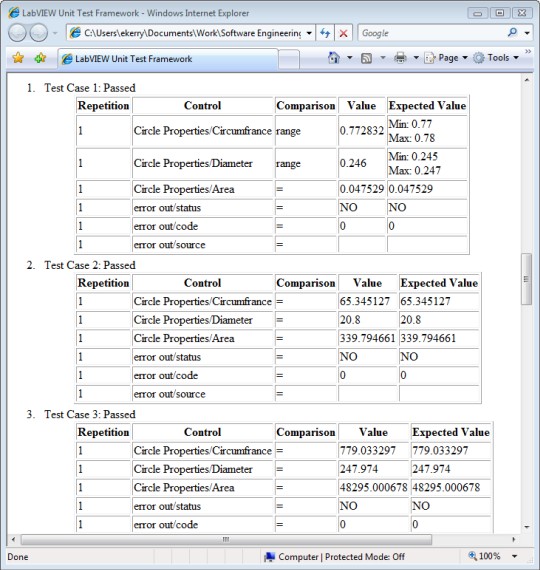The height and width of the screenshot is (570, 540).
Task: Click the 100% zoom level button
Action: (x=484, y=556)
